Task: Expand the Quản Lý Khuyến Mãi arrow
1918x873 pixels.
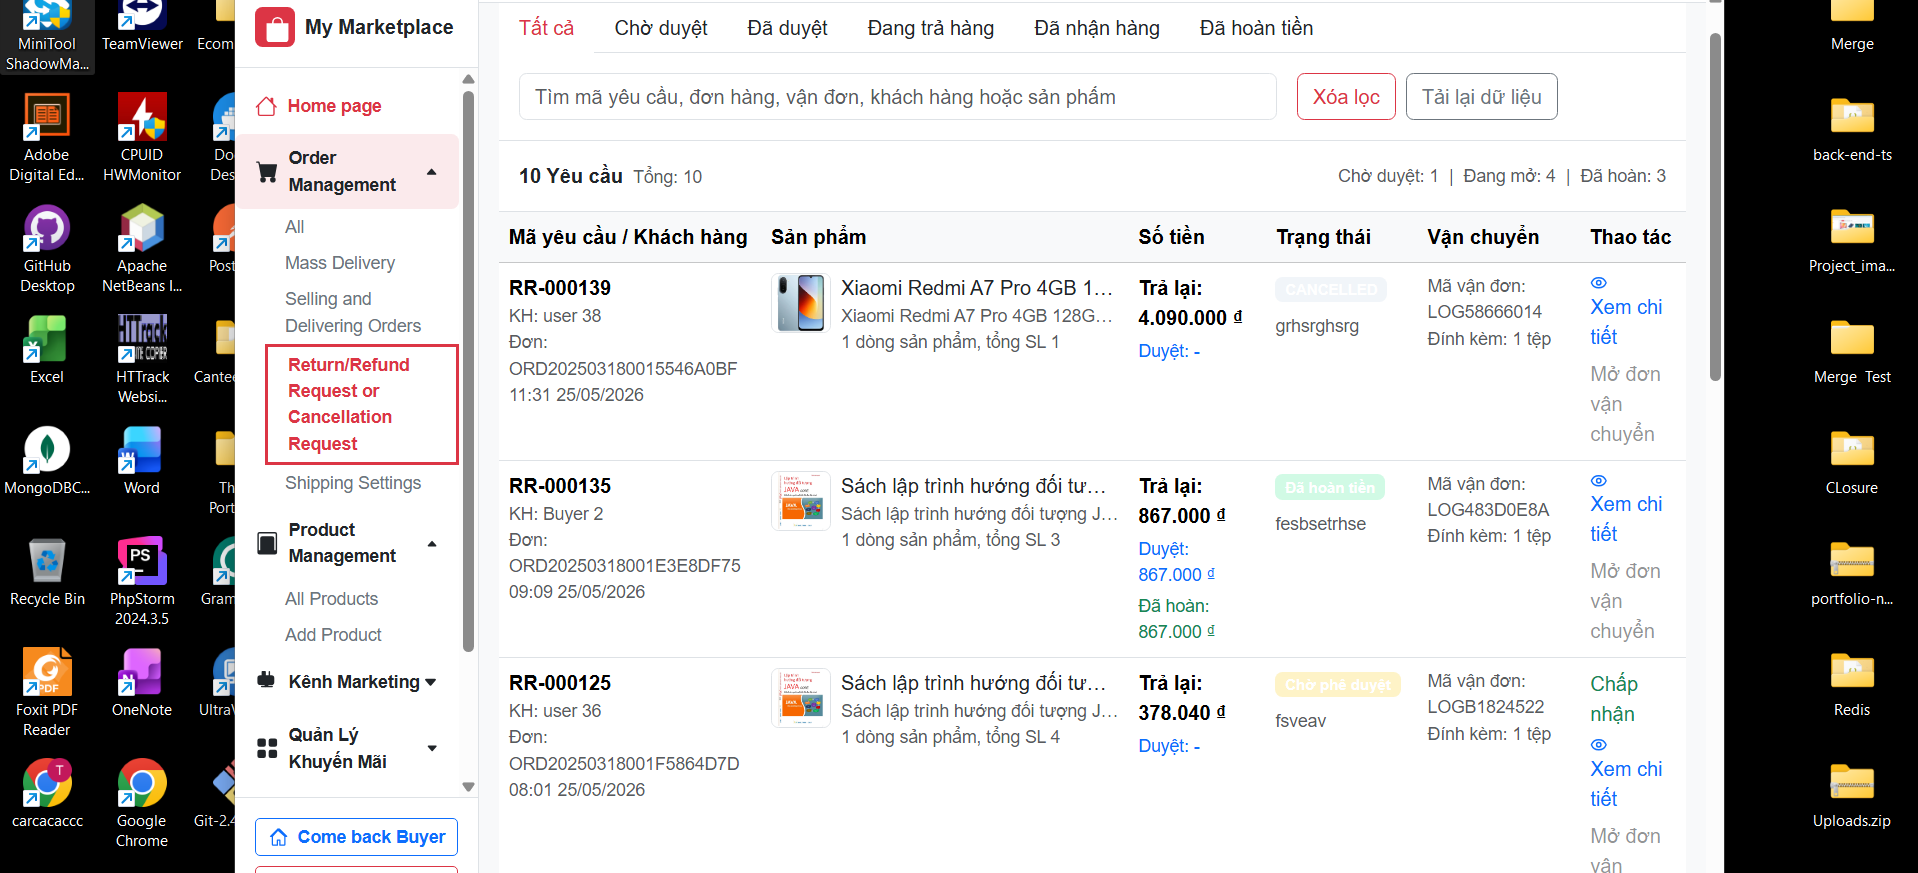Action: click(432, 748)
